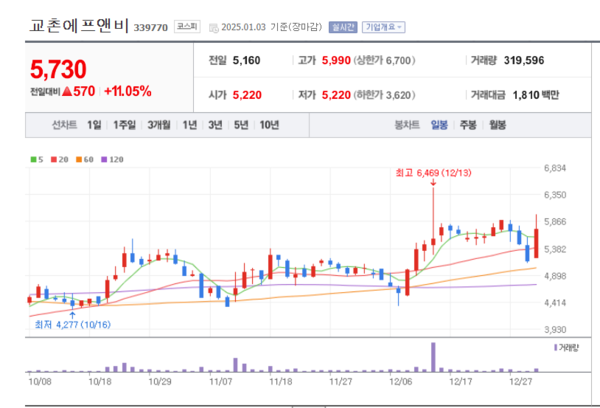Click the purple 120-day moving average swatch
The width and height of the screenshot is (600, 408).
[x=104, y=160]
